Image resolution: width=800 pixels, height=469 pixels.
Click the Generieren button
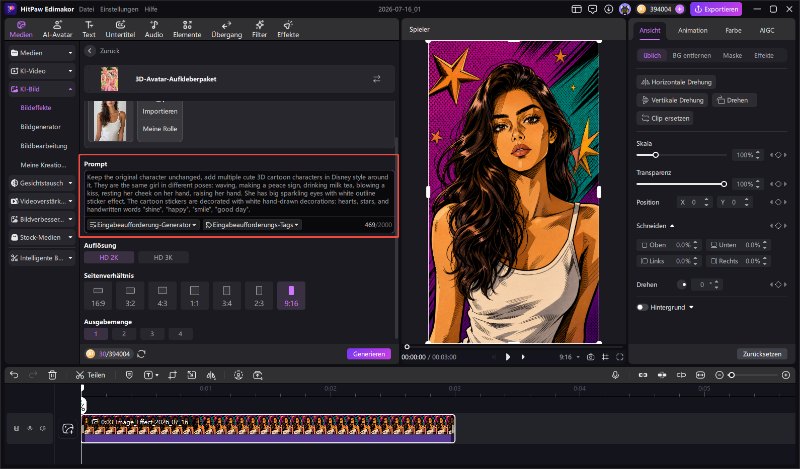click(x=369, y=354)
